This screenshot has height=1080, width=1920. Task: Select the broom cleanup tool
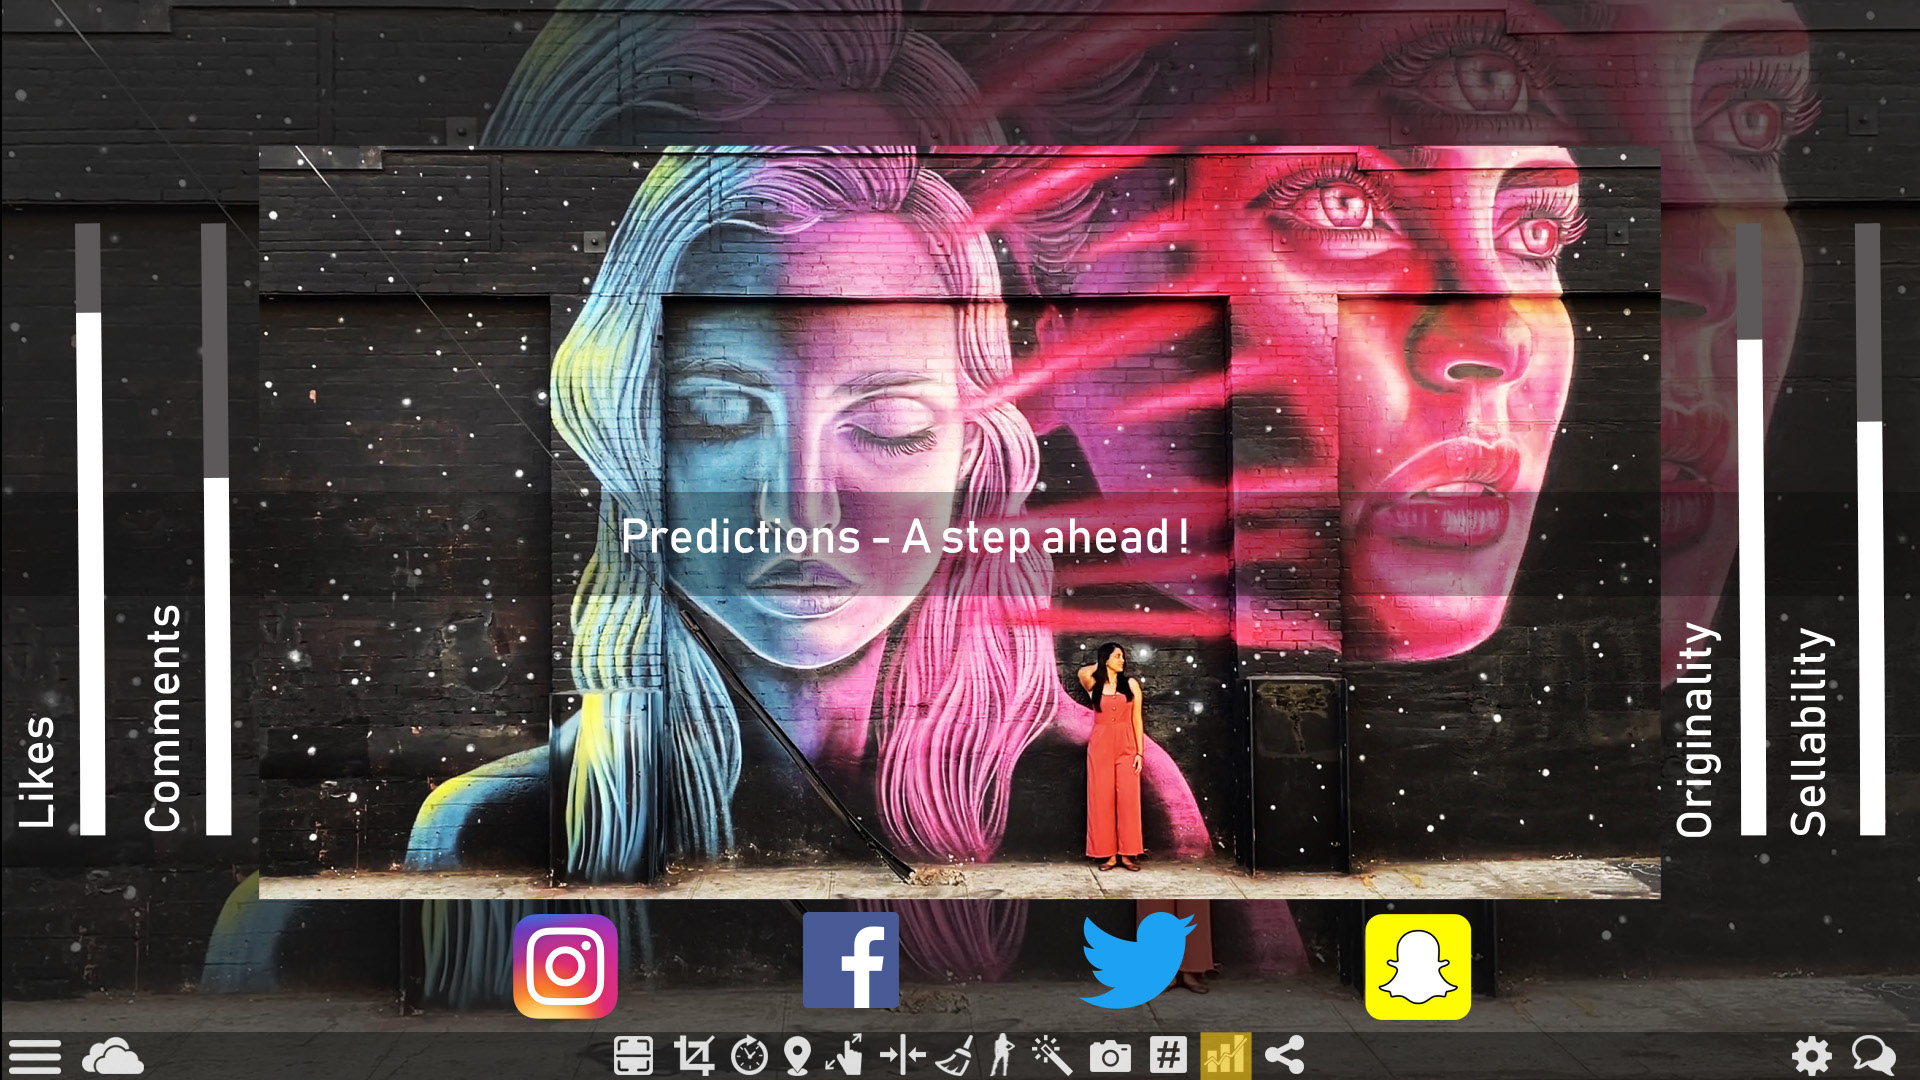(954, 1055)
